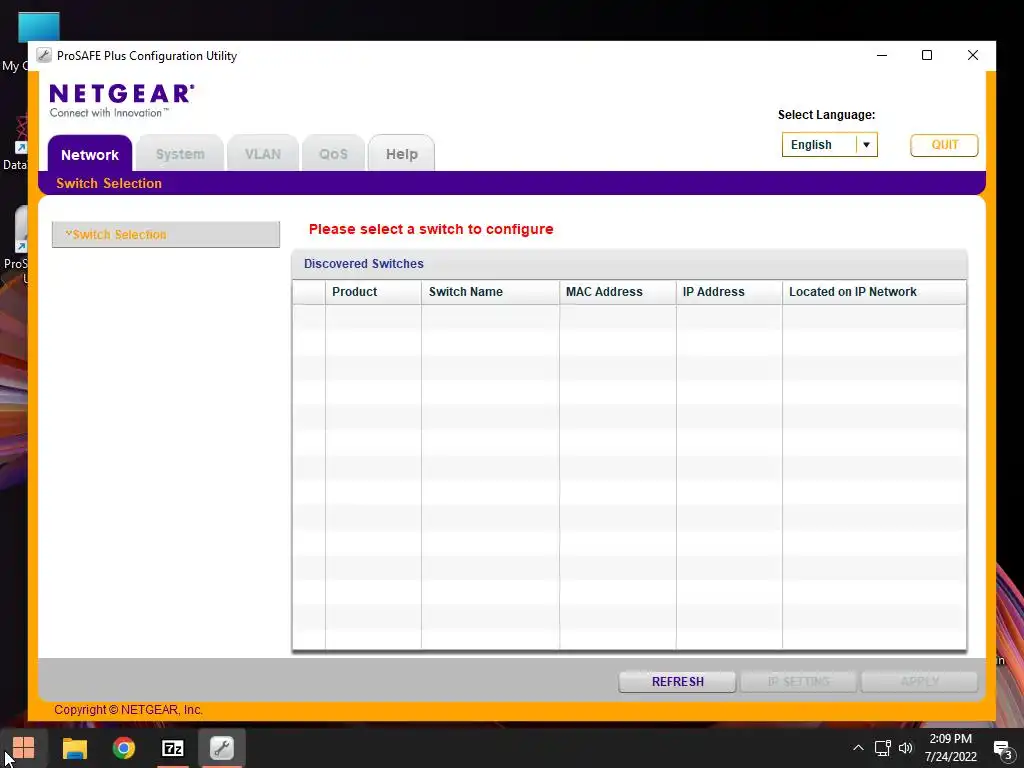Click the Copyright NETGEAR, Inc. text
The width and height of the screenshot is (1024, 768).
[128, 710]
